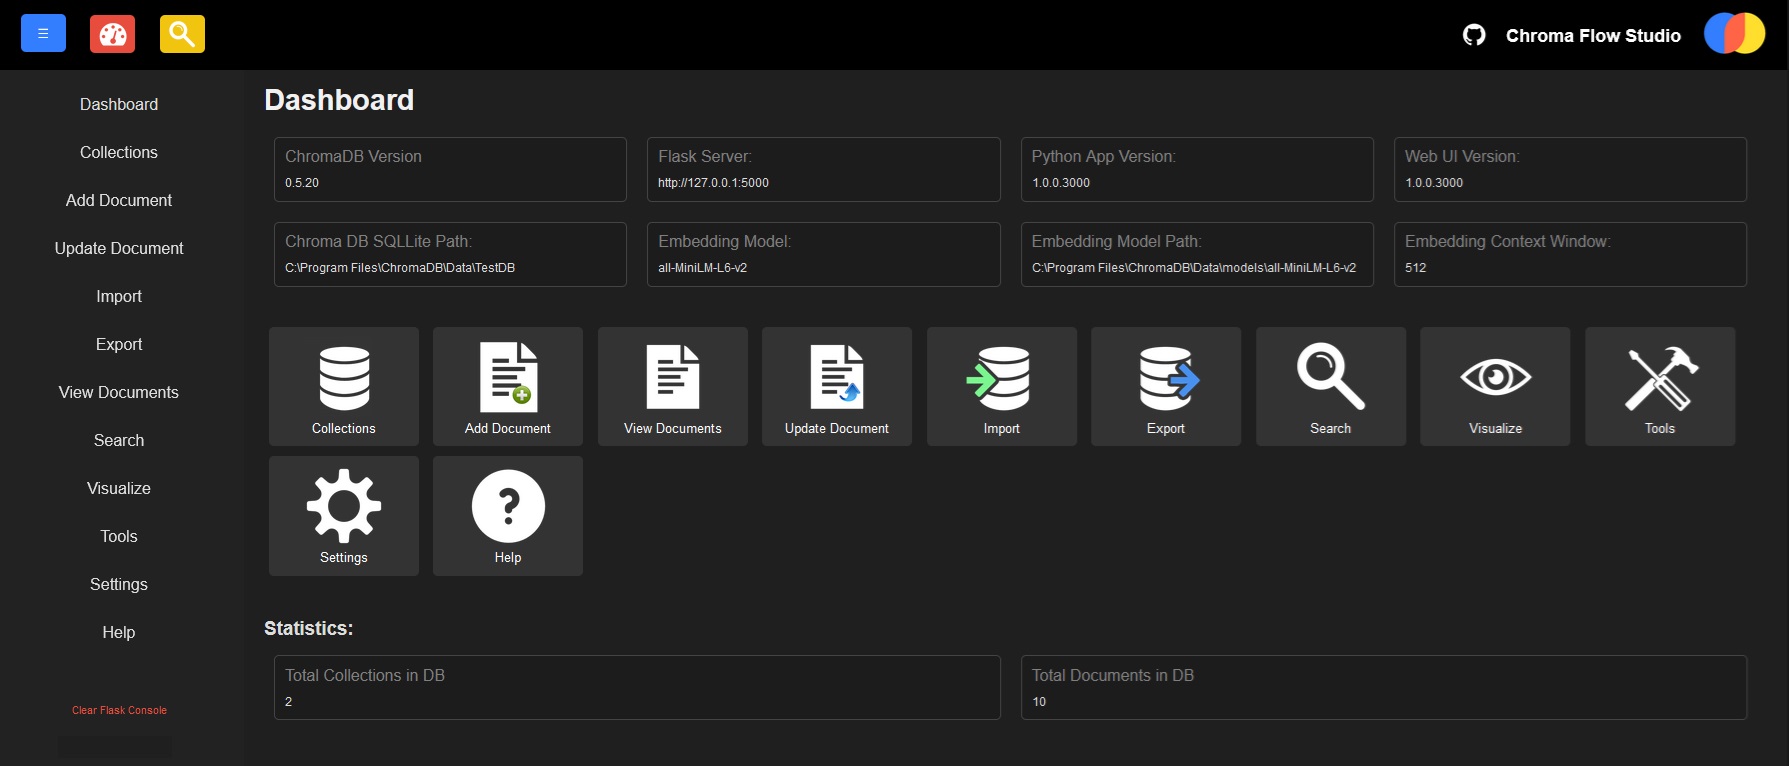Open the View Documents tile

(673, 386)
